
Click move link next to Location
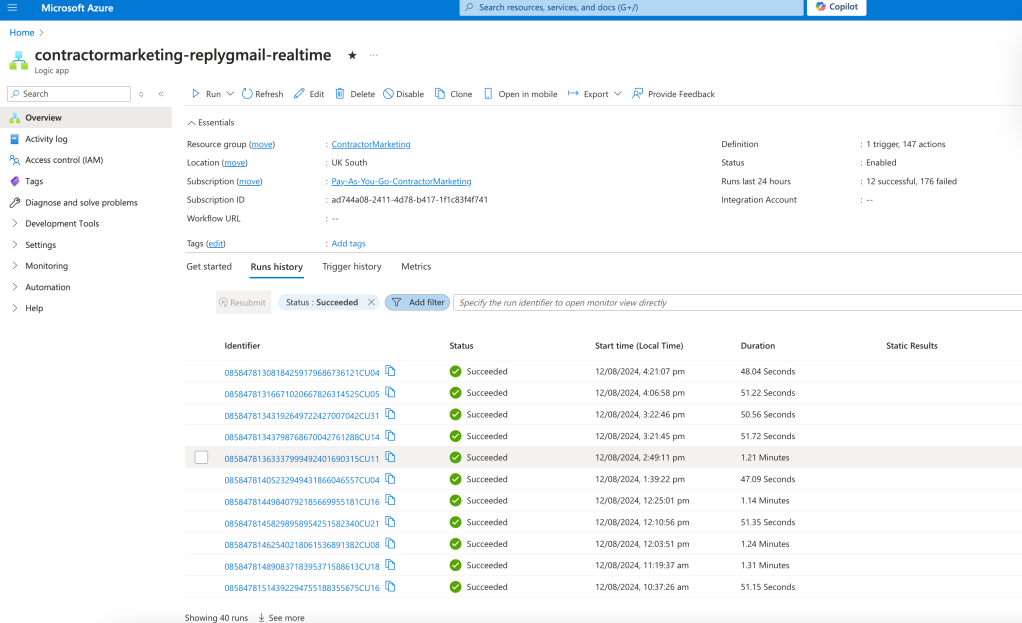[x=235, y=163]
